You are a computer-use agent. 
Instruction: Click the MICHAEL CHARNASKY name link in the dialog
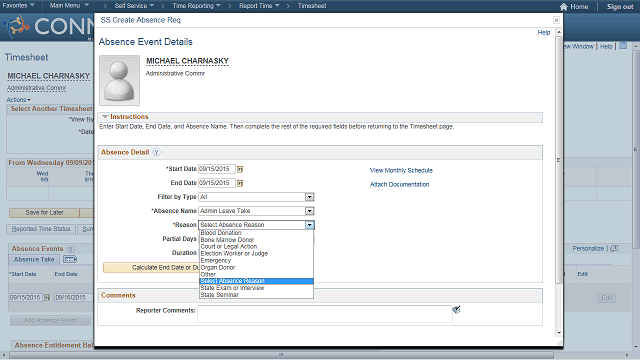tap(187, 61)
